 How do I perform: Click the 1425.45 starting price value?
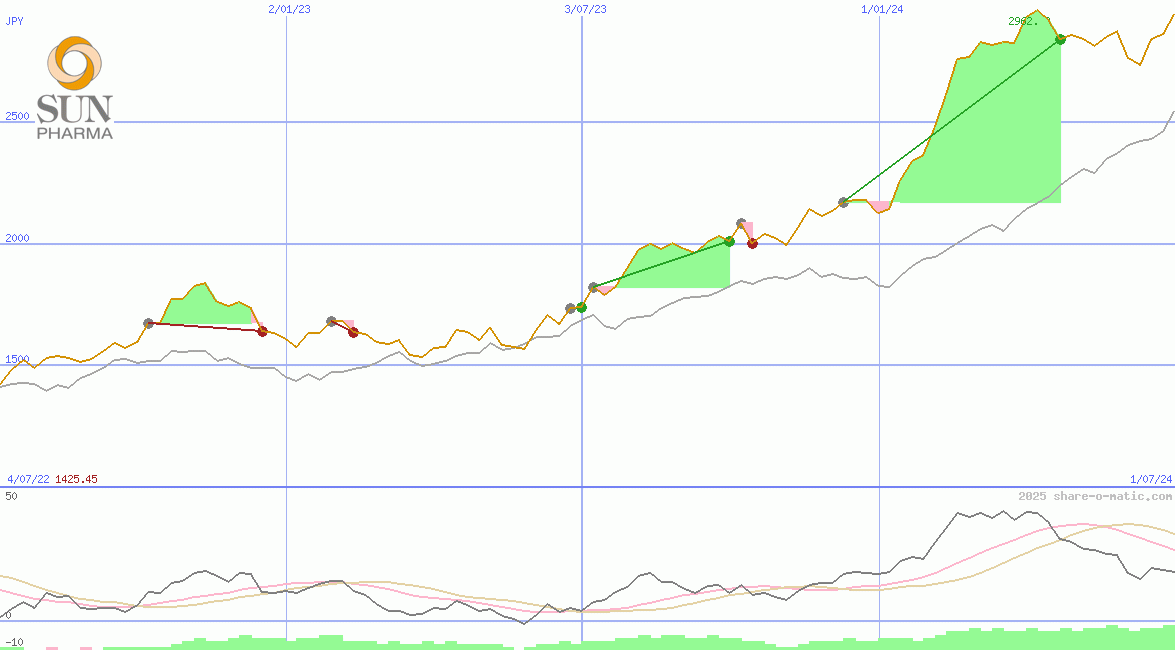76,479
